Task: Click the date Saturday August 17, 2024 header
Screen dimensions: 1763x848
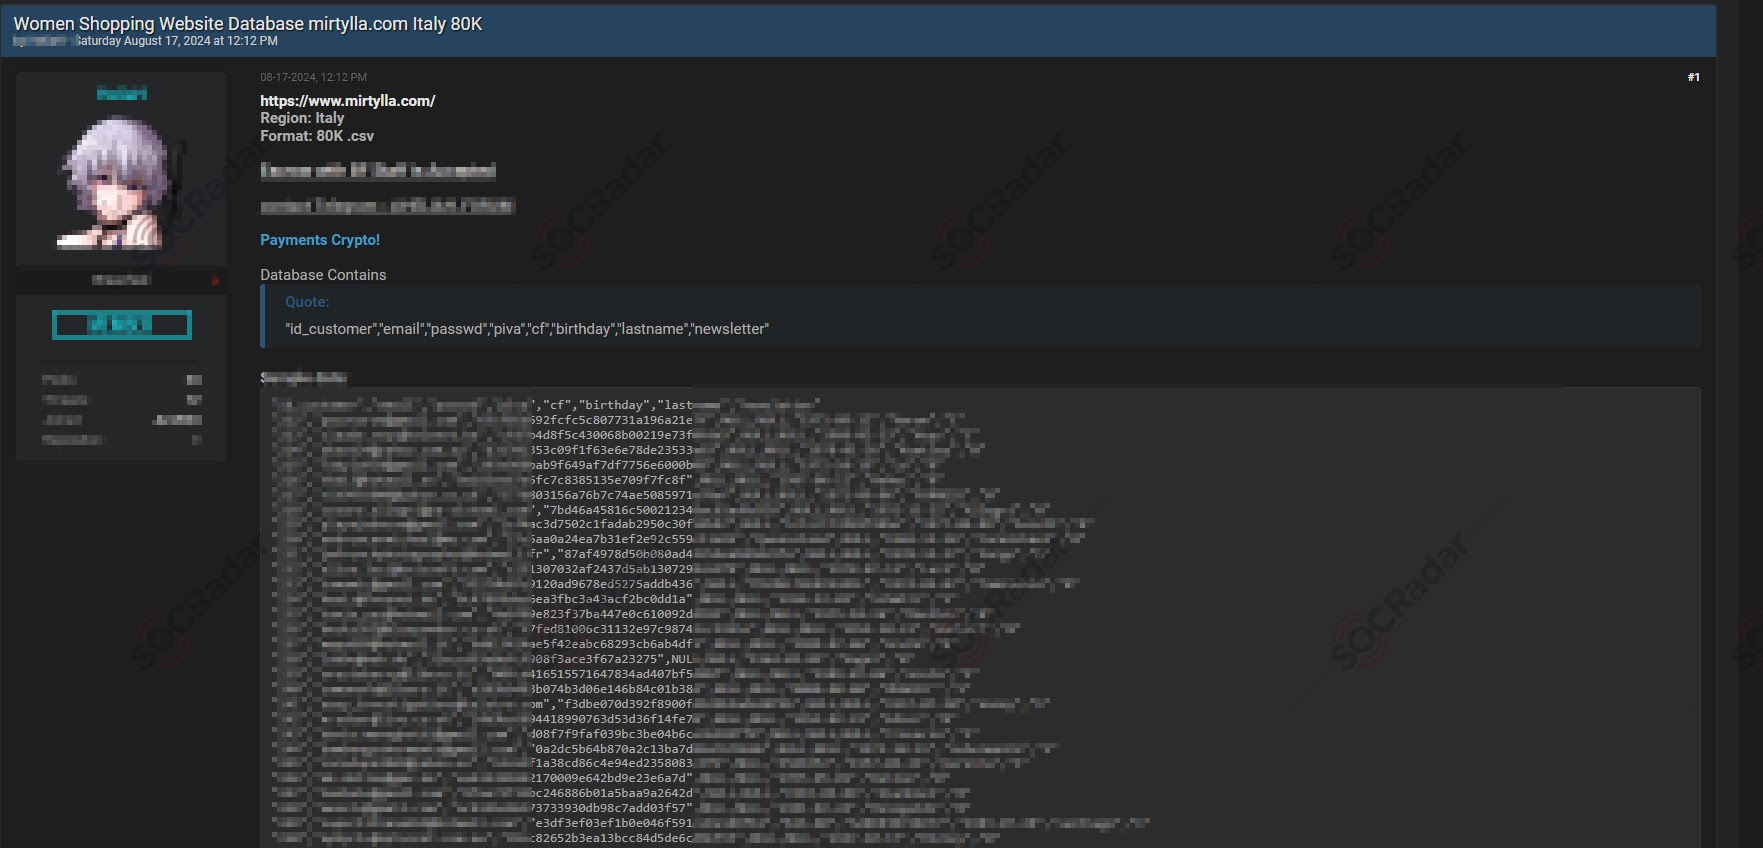Action: (x=176, y=41)
